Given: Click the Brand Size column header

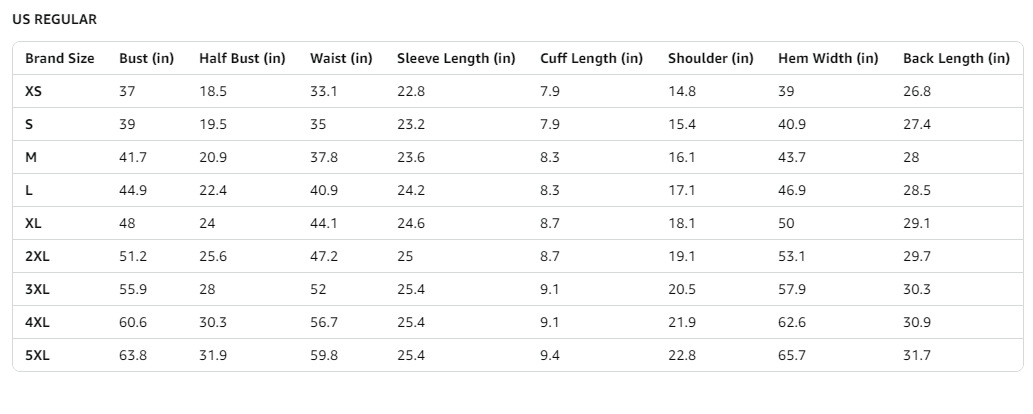Looking at the screenshot, I should (x=60, y=58).
